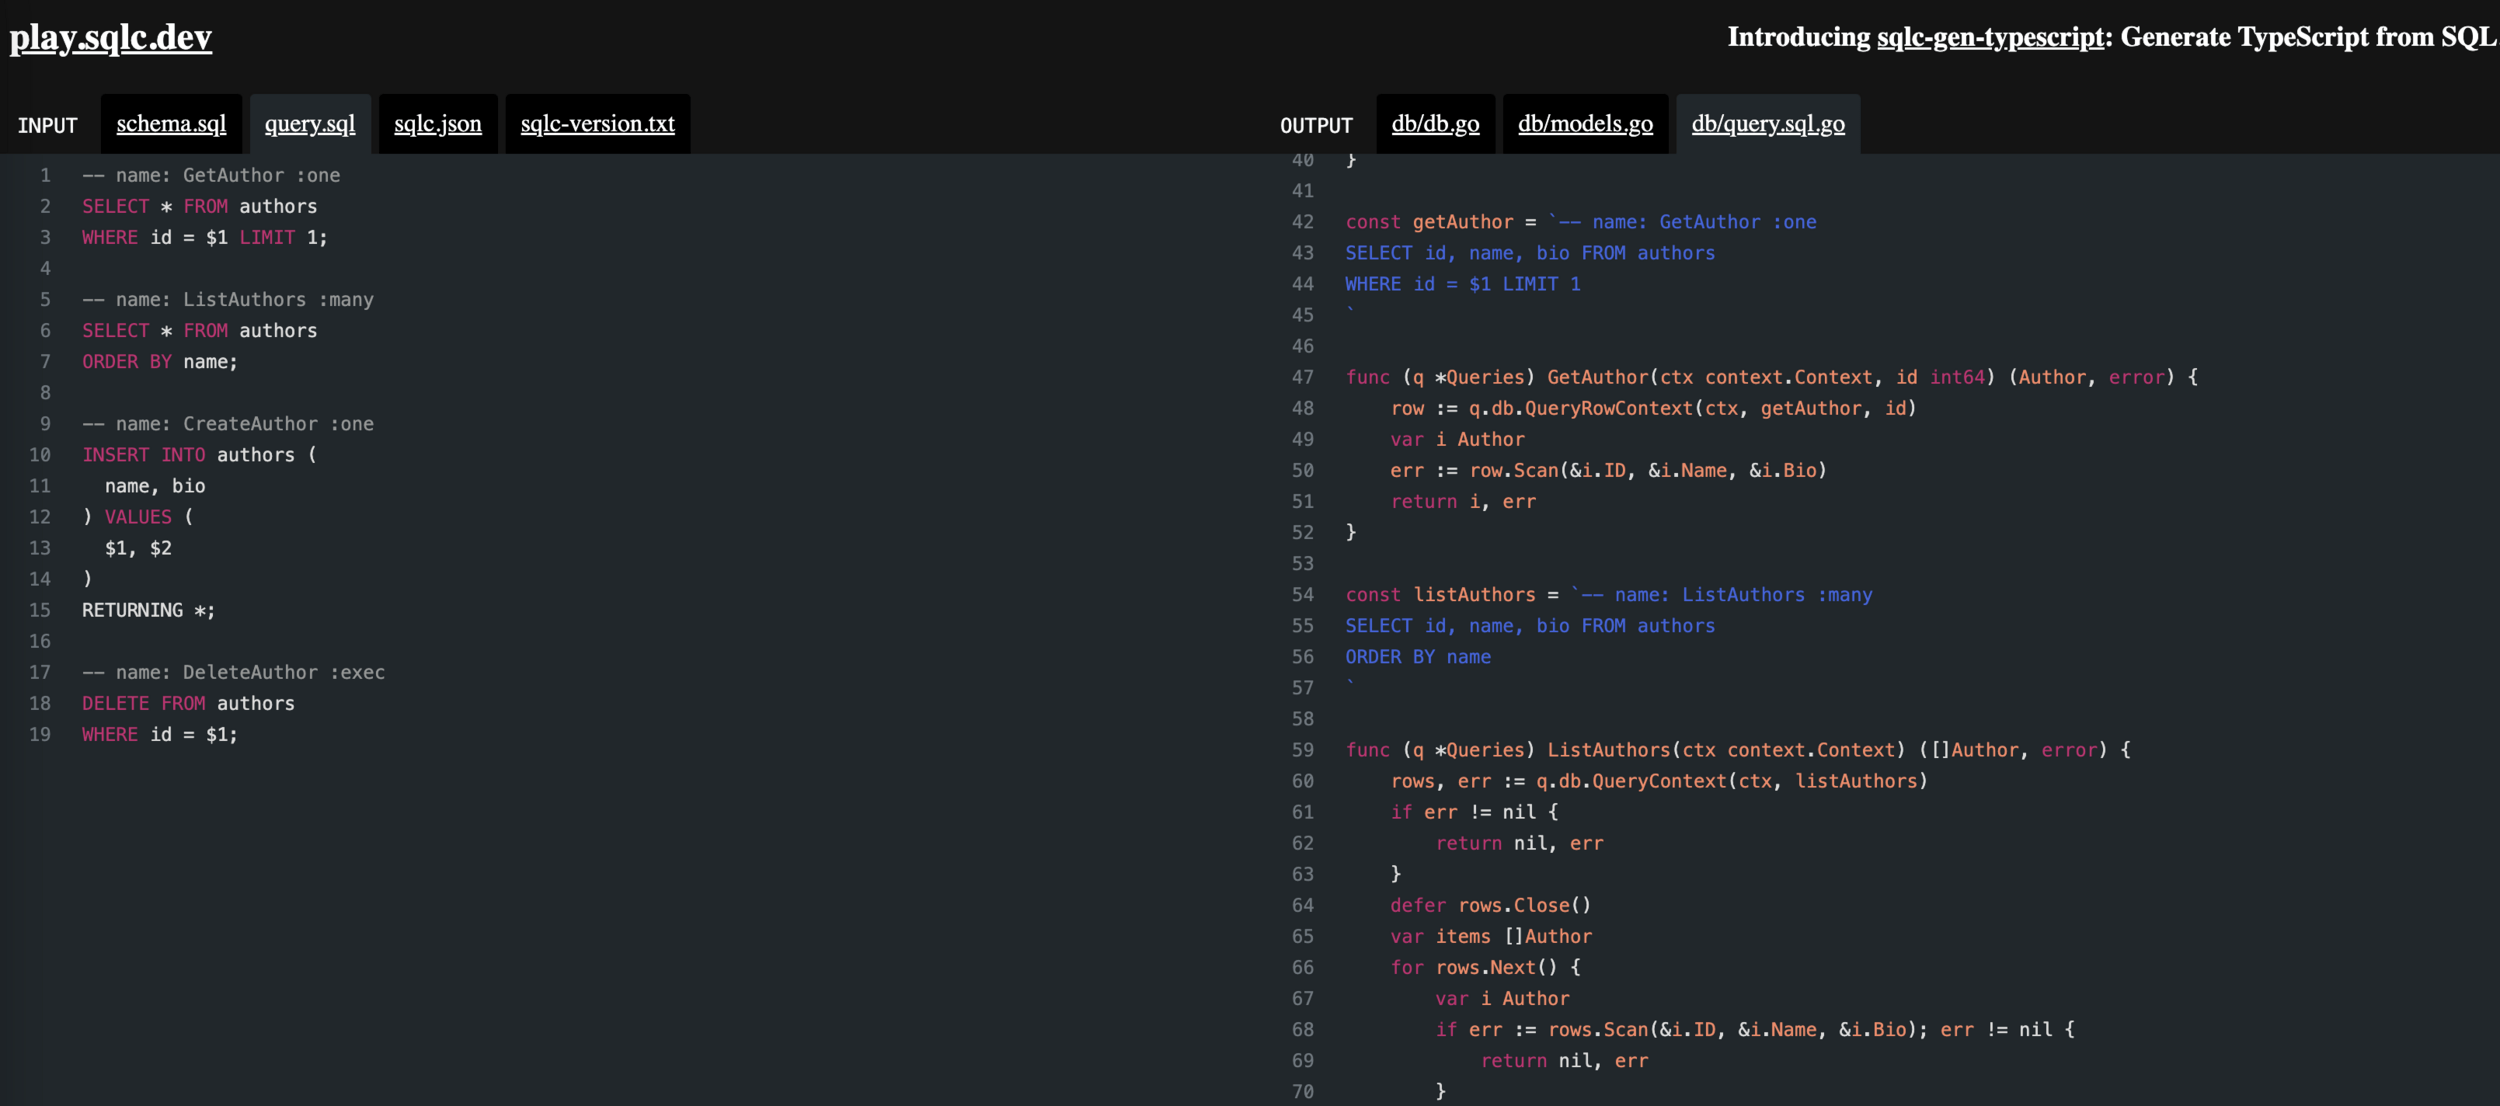Show the db/db.go output file
Viewport: 2500px width, 1106px height.
(x=1435, y=124)
